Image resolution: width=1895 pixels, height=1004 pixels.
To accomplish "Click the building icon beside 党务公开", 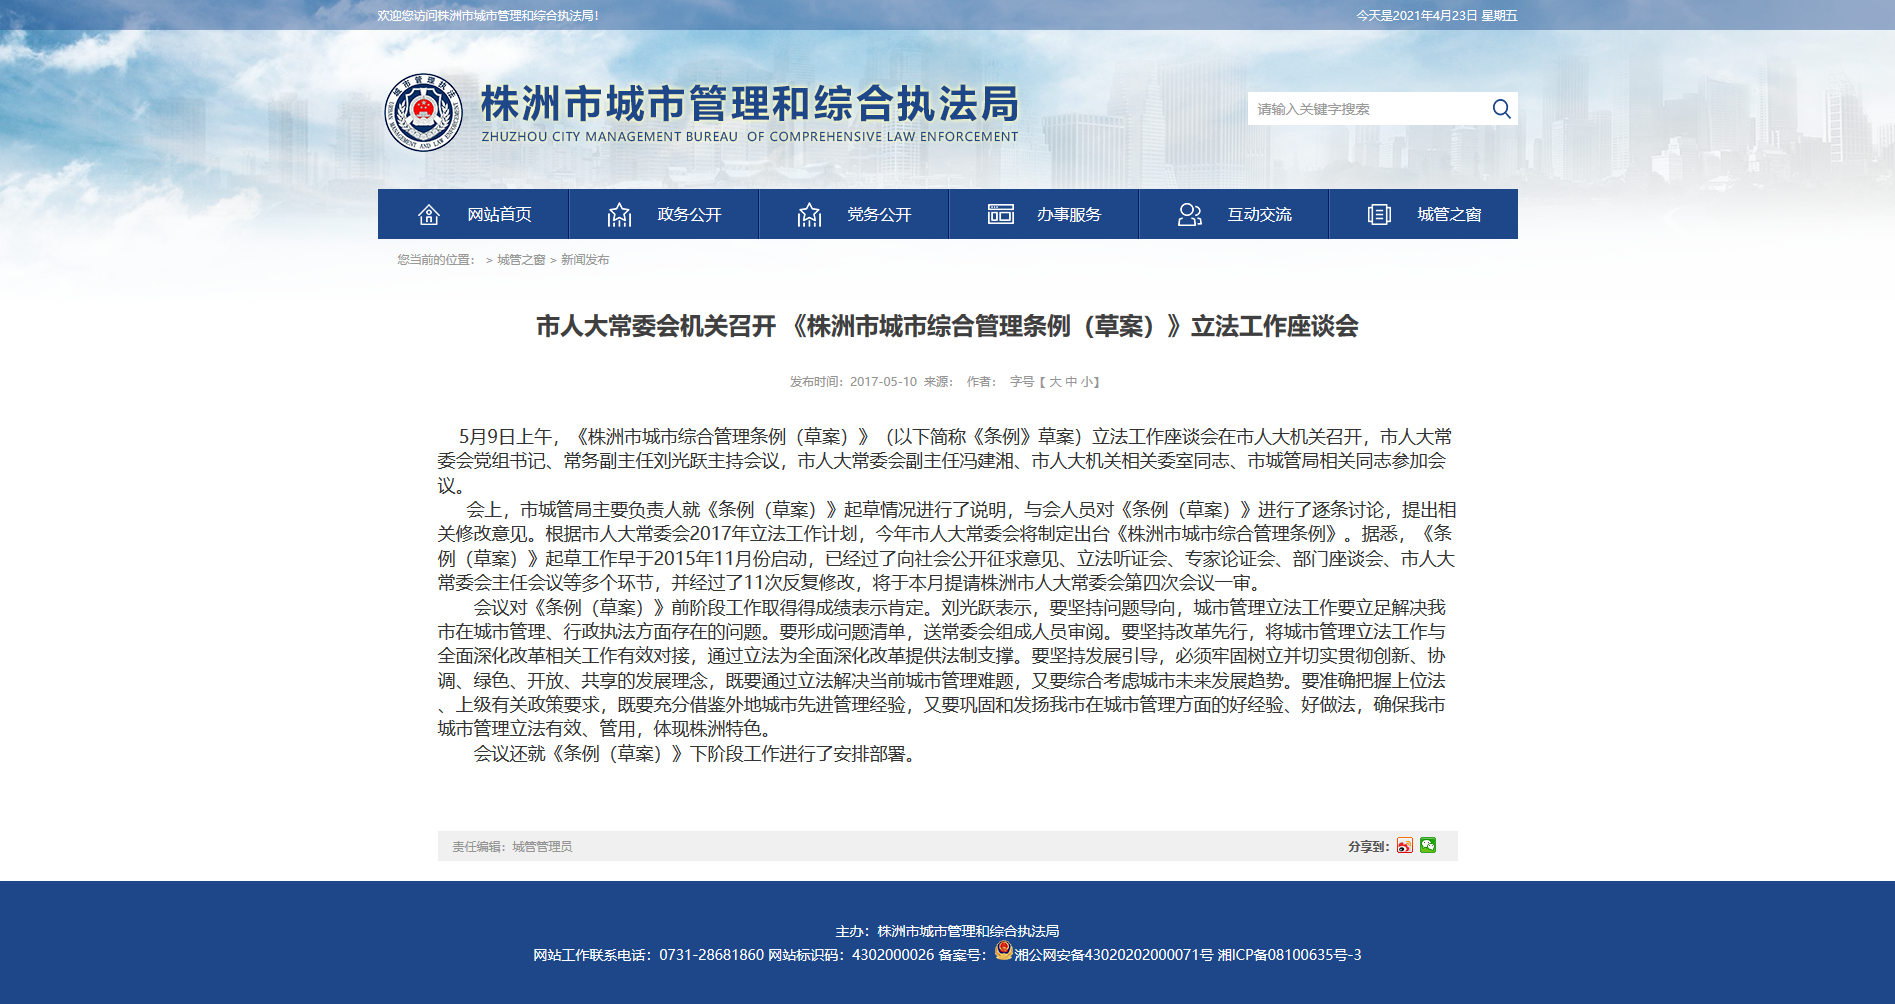I will pos(809,214).
